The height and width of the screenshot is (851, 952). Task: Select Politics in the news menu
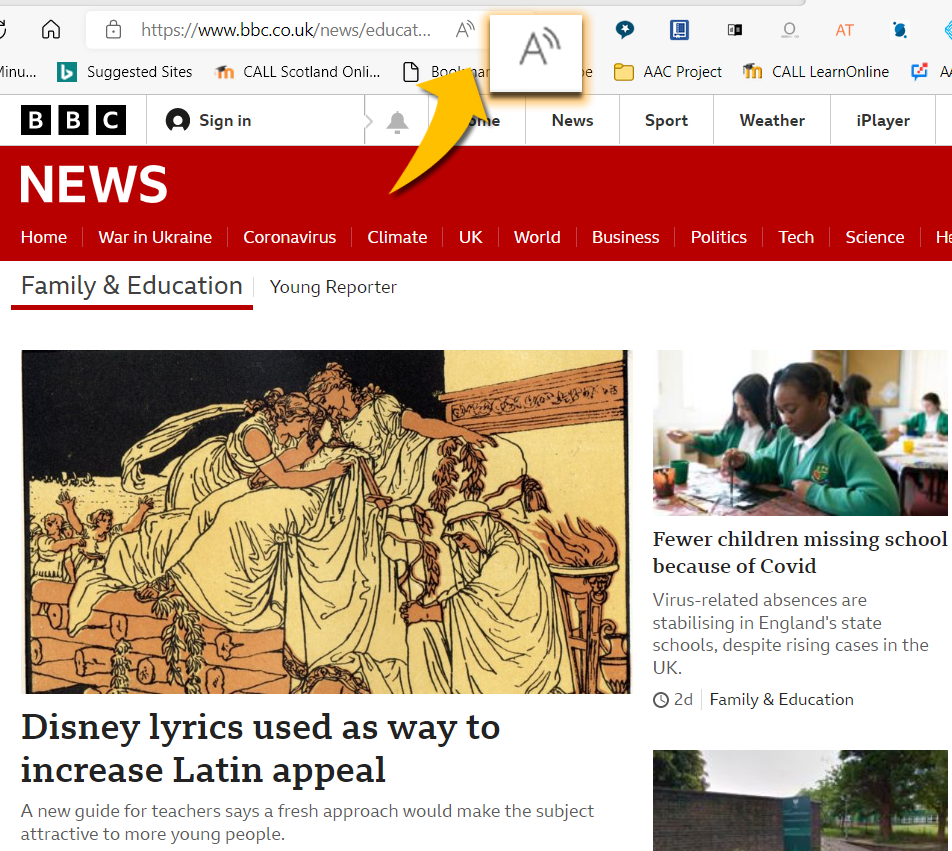pos(718,237)
